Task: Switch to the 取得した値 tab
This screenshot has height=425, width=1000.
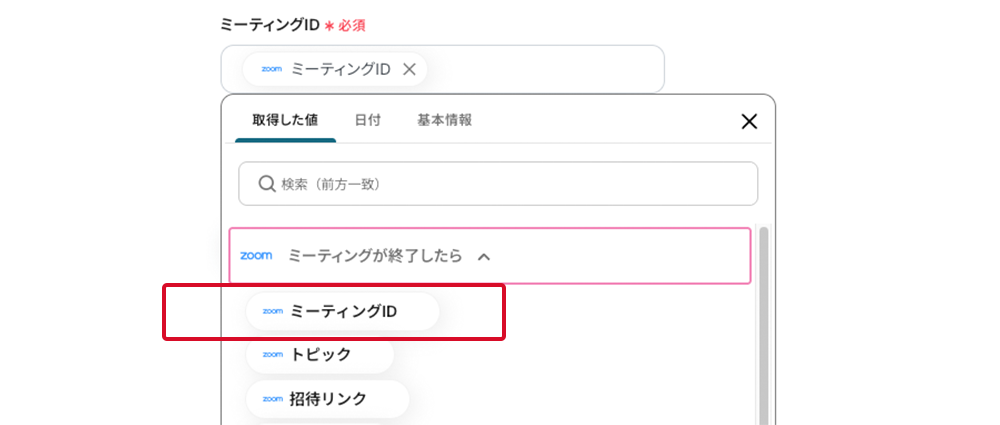Action: click(x=285, y=120)
